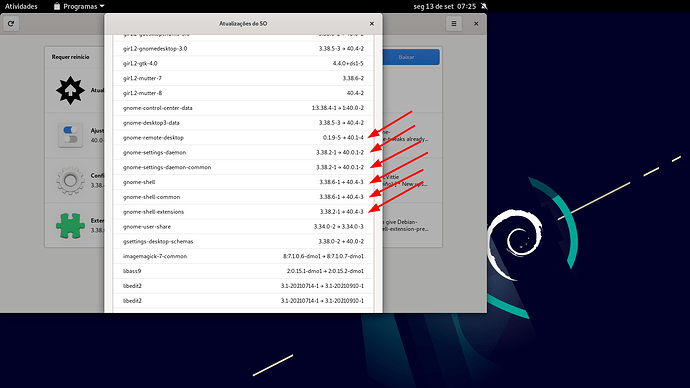
Task: Select the gnome-settings-daemon row
Action: pos(243,153)
